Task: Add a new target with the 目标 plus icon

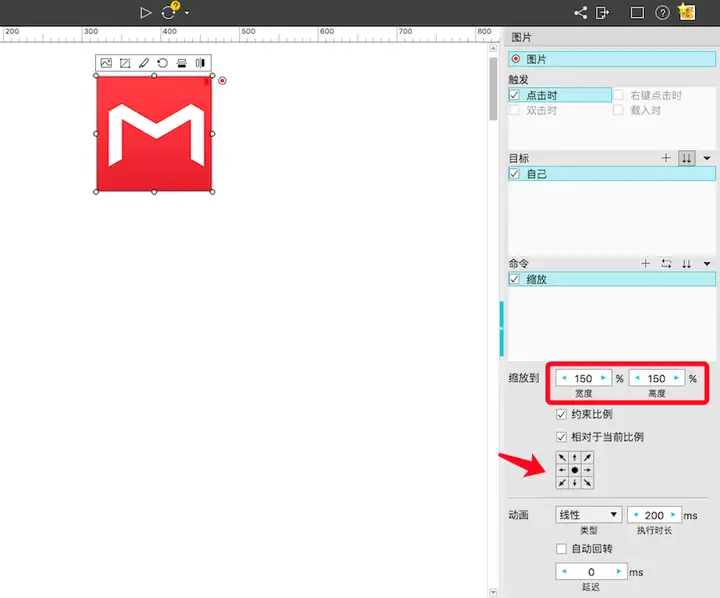Action: click(x=666, y=158)
